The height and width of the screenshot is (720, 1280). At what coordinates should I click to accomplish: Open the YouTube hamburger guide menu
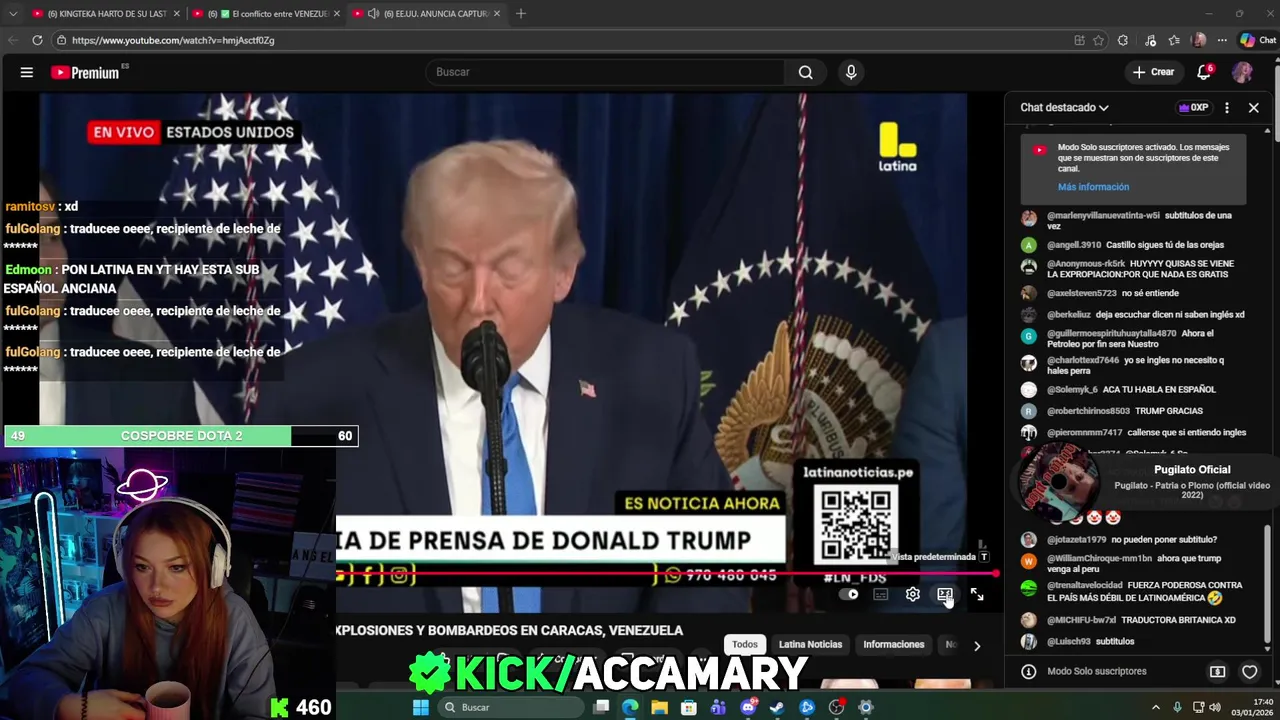tap(27, 72)
